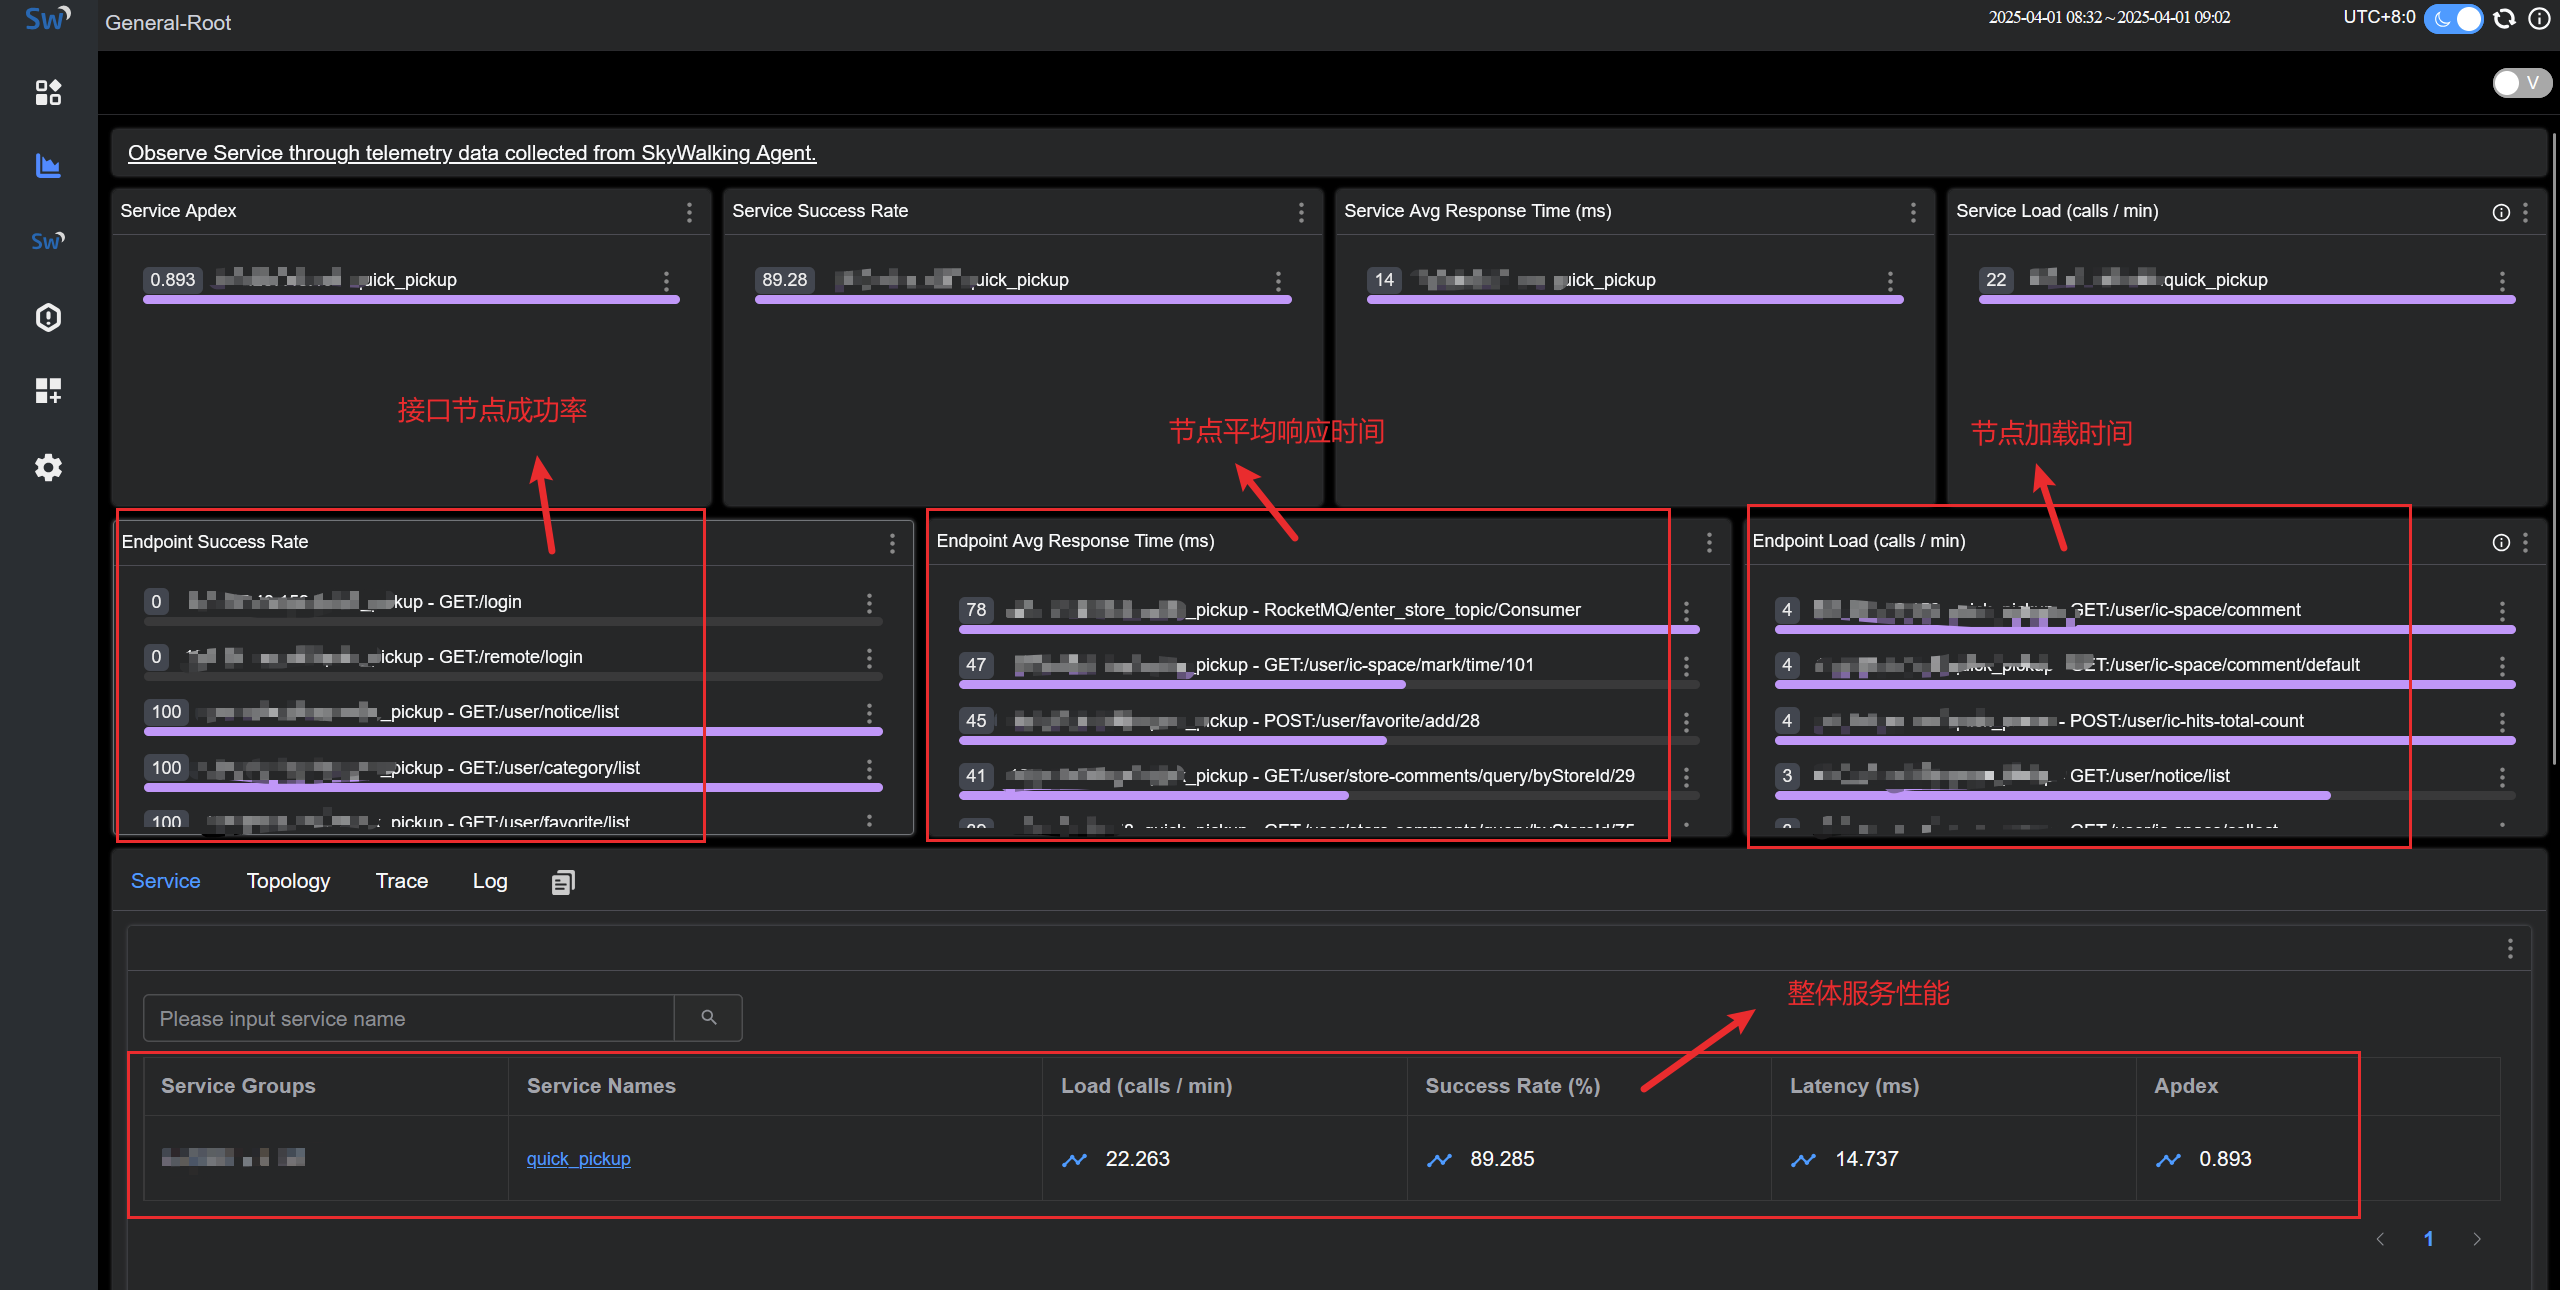This screenshot has height=1290, width=2560.
Task: Open the dashboard widgets icon in sidebar
Action: pos(48,92)
